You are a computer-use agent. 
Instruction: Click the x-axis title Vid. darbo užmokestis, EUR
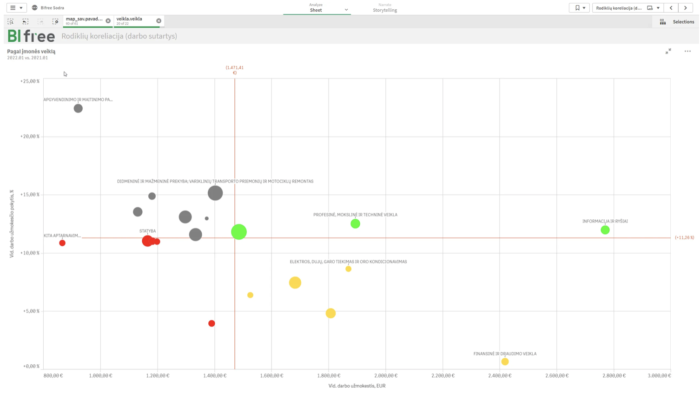357,386
